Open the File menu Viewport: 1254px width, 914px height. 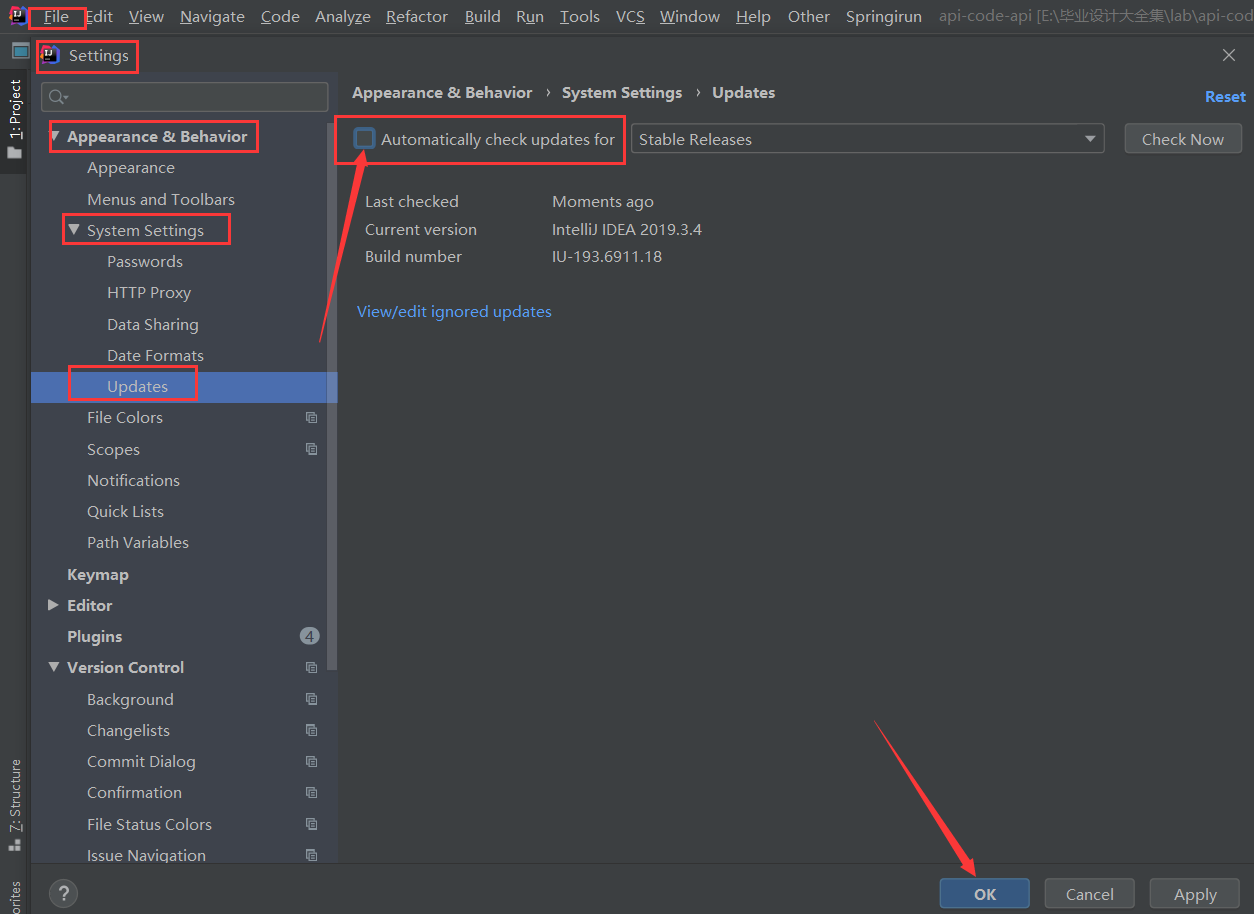tap(56, 16)
